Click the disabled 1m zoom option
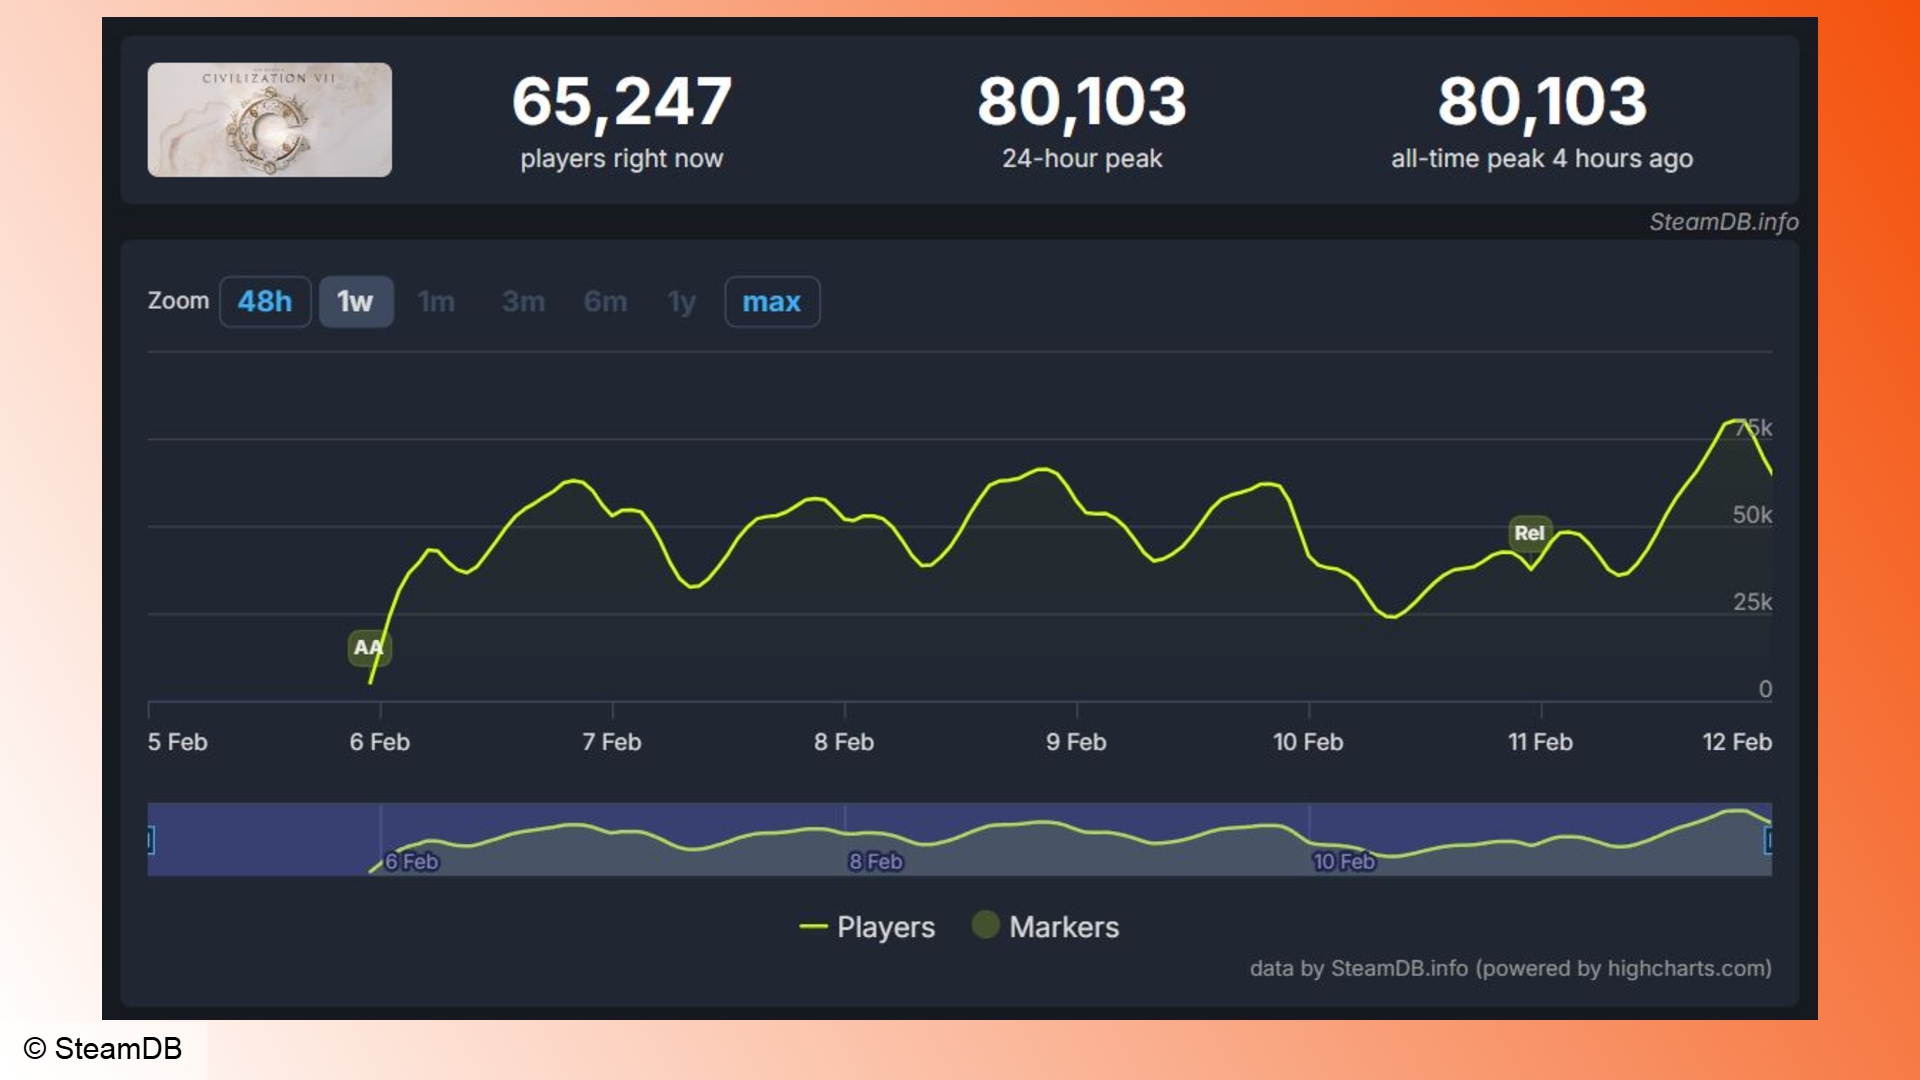The height and width of the screenshot is (1080, 1920). pyautogui.click(x=436, y=301)
